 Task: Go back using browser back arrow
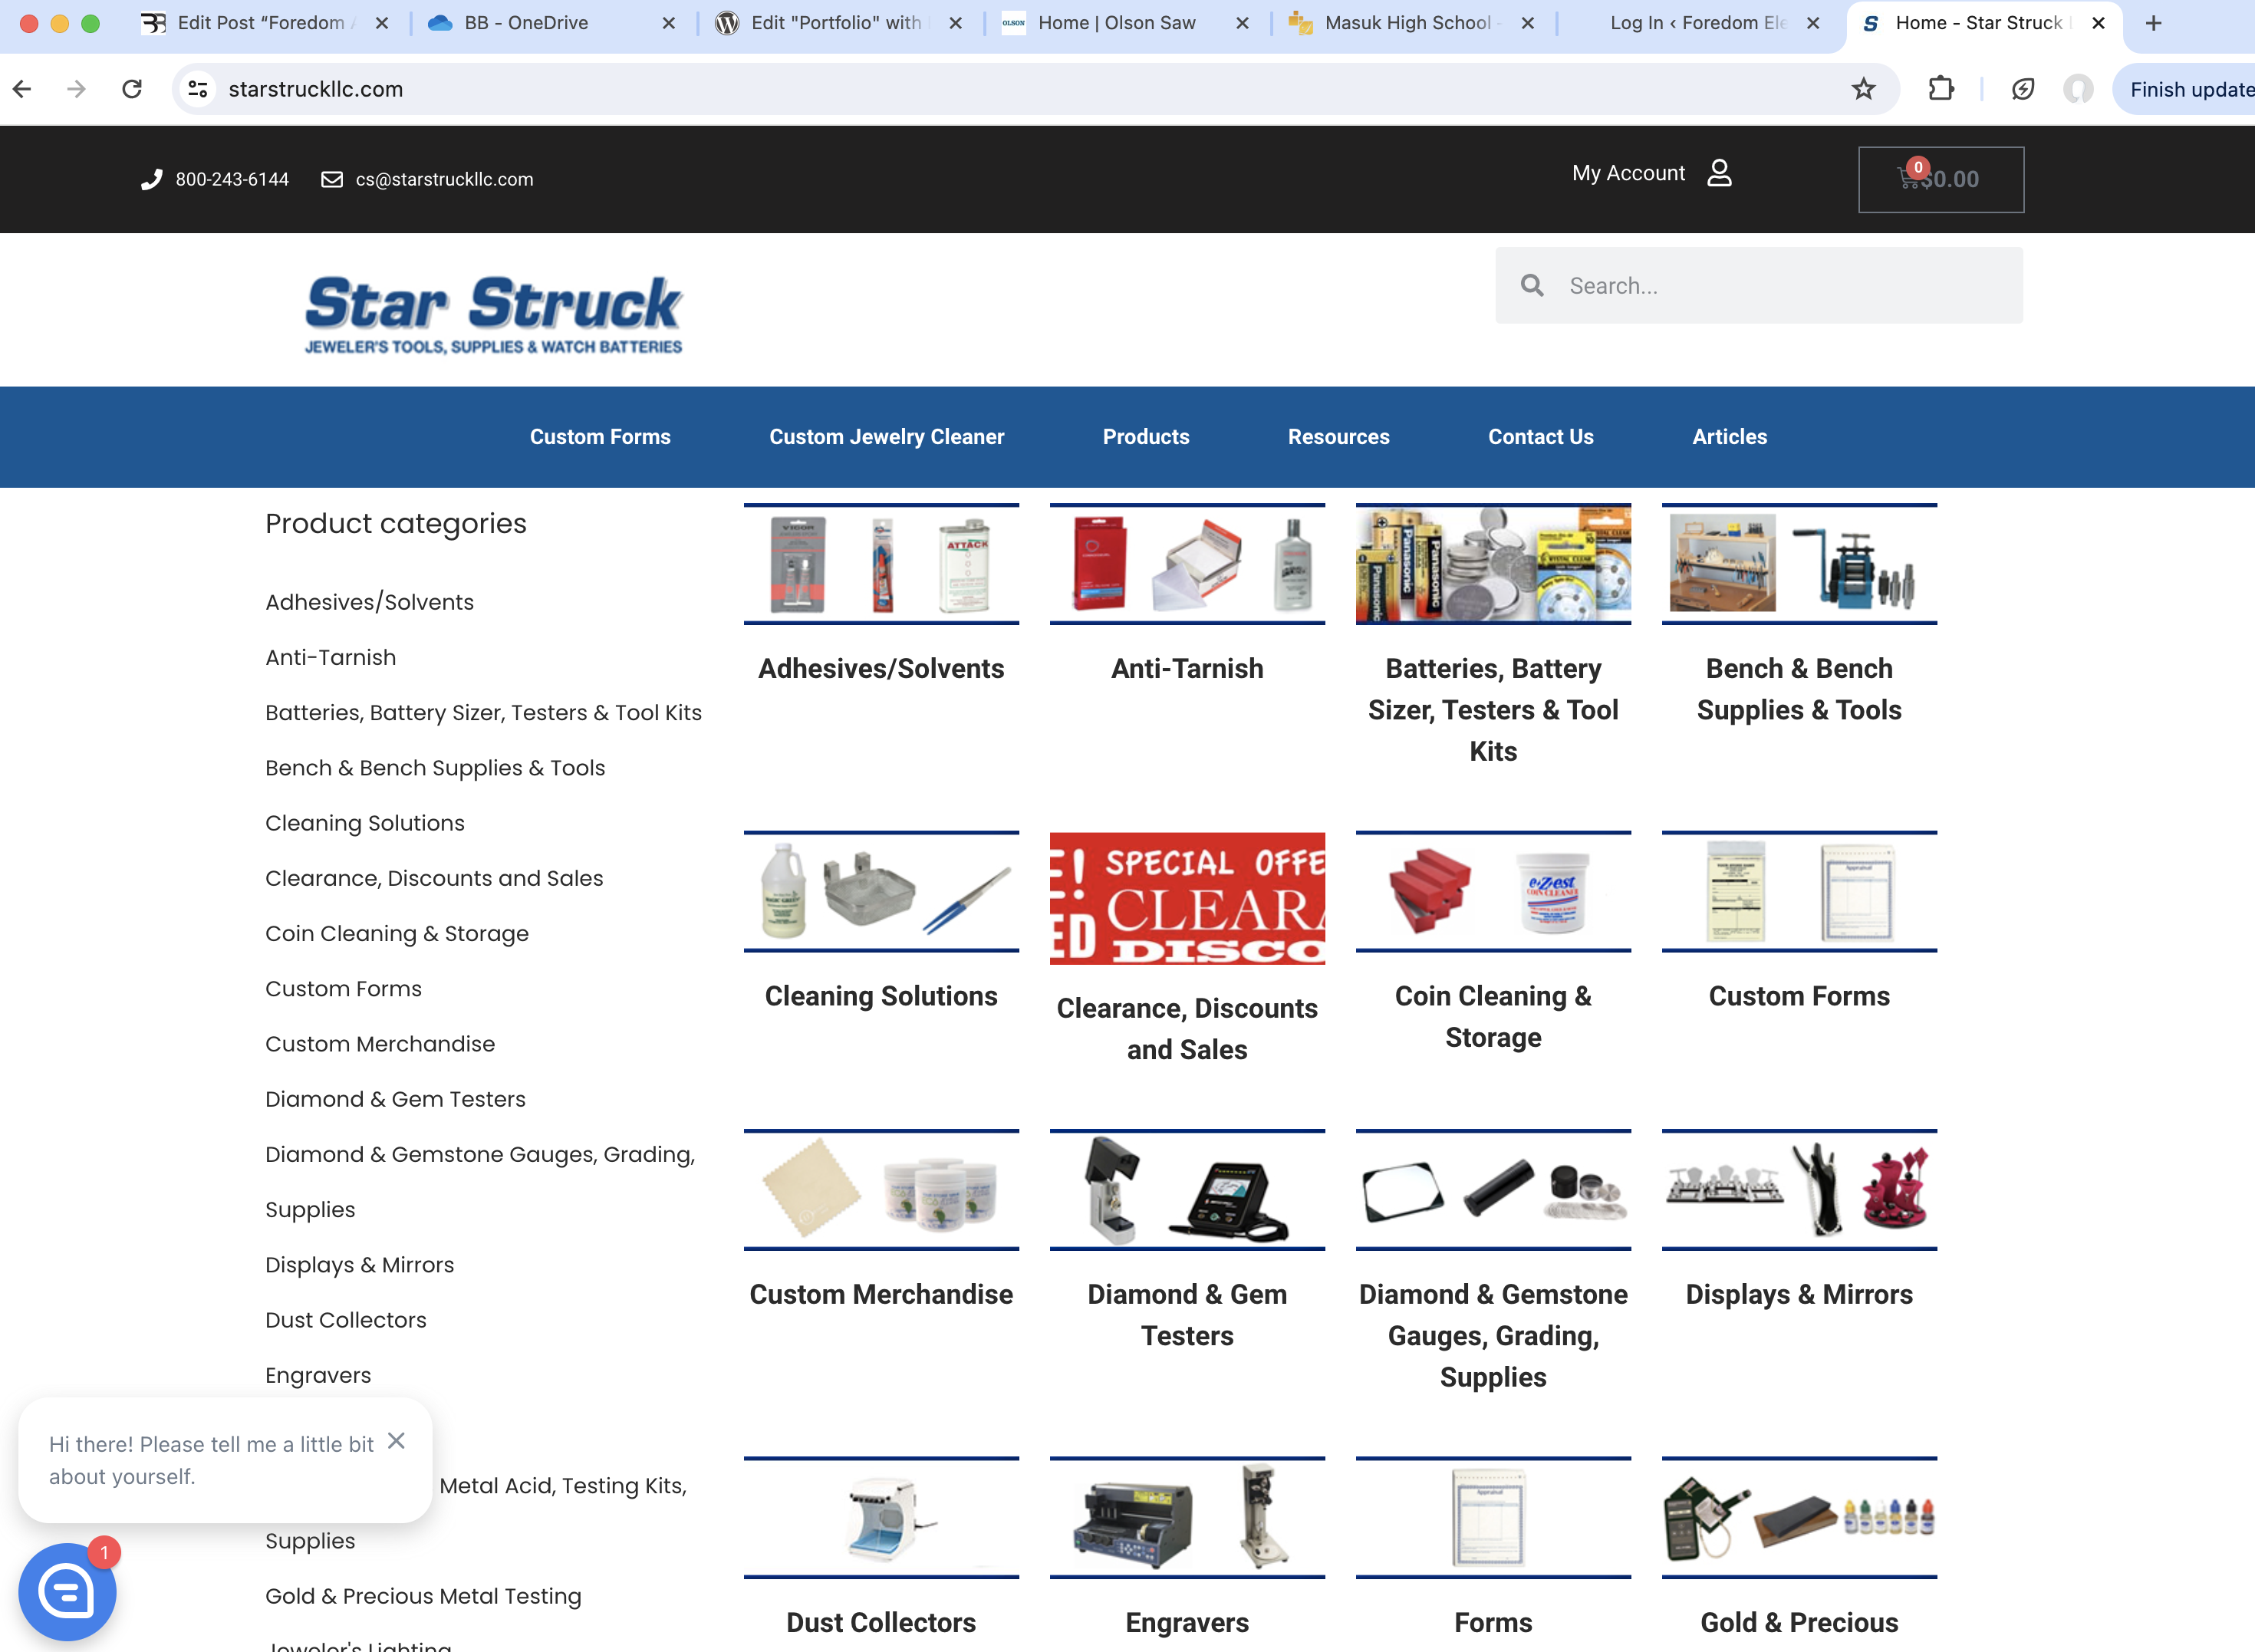pyautogui.click(x=22, y=89)
